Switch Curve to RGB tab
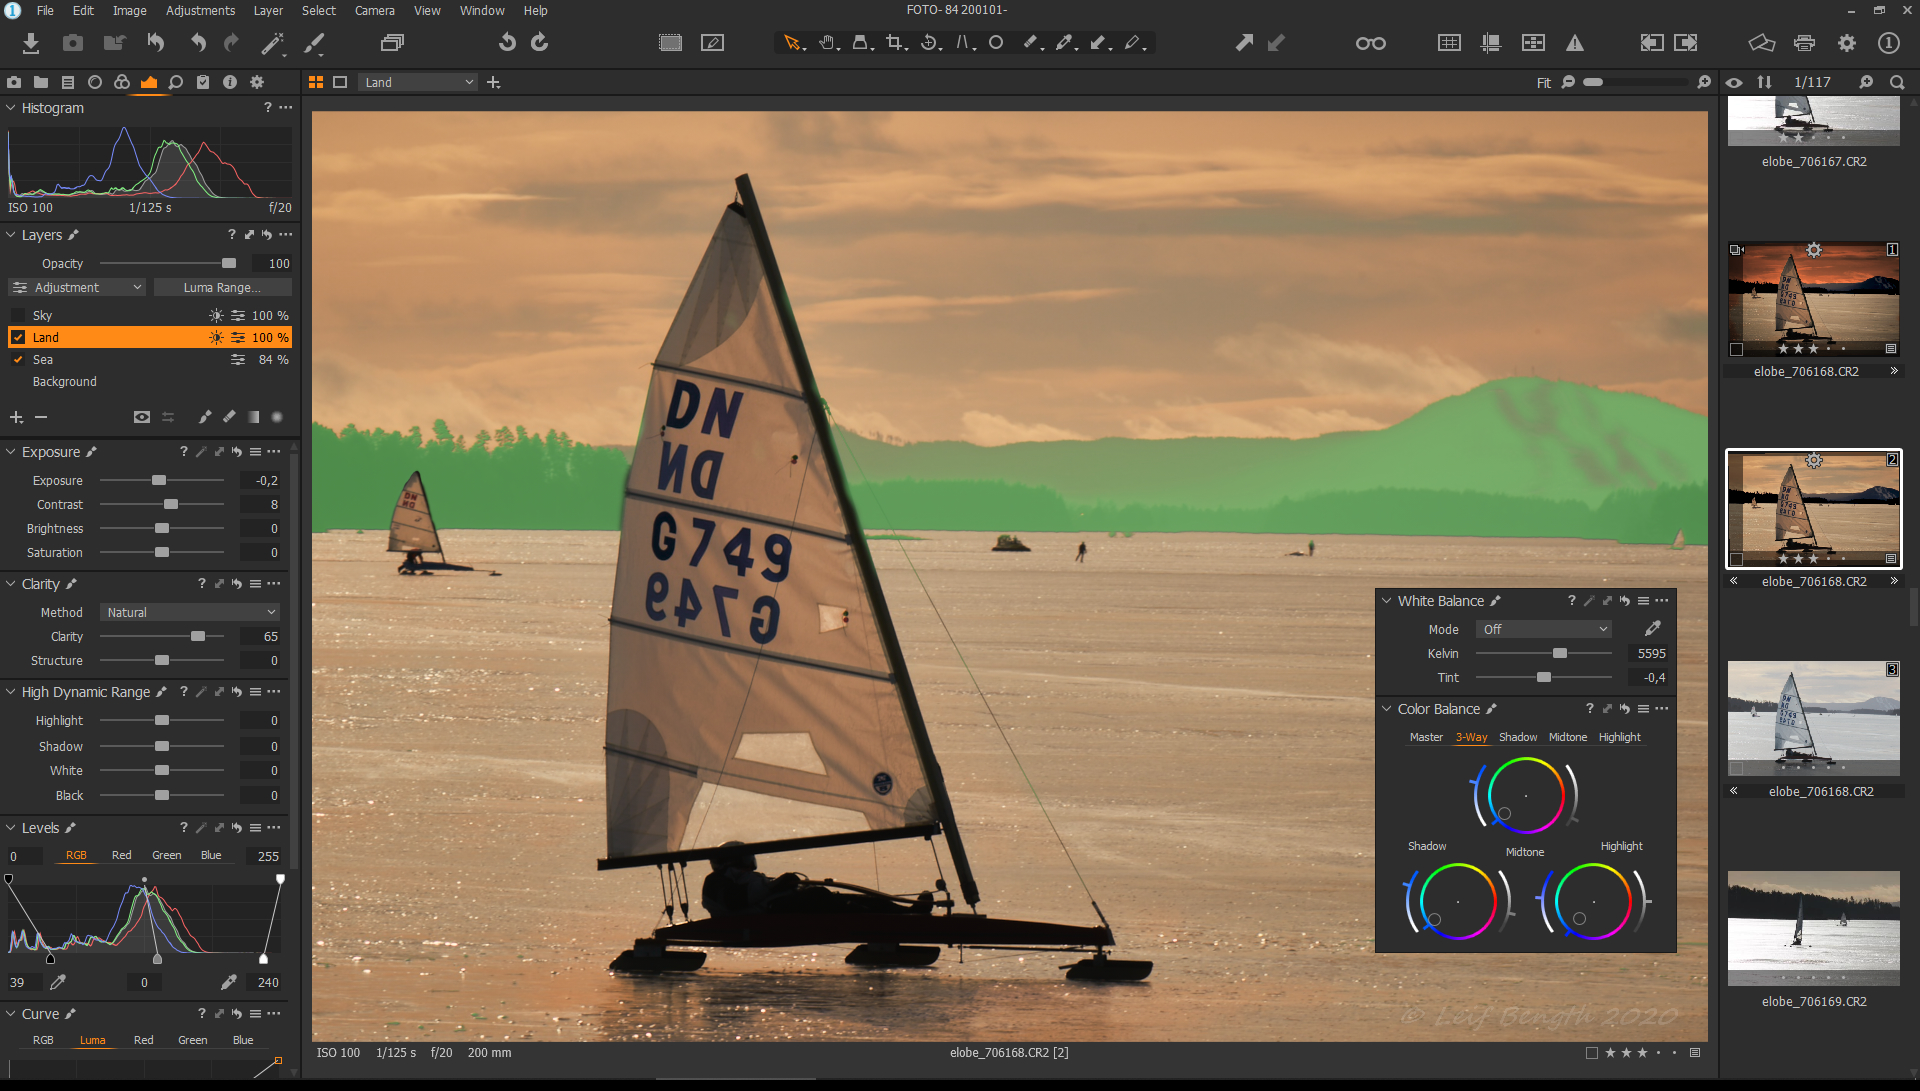This screenshot has width=1920, height=1091. 43,1040
